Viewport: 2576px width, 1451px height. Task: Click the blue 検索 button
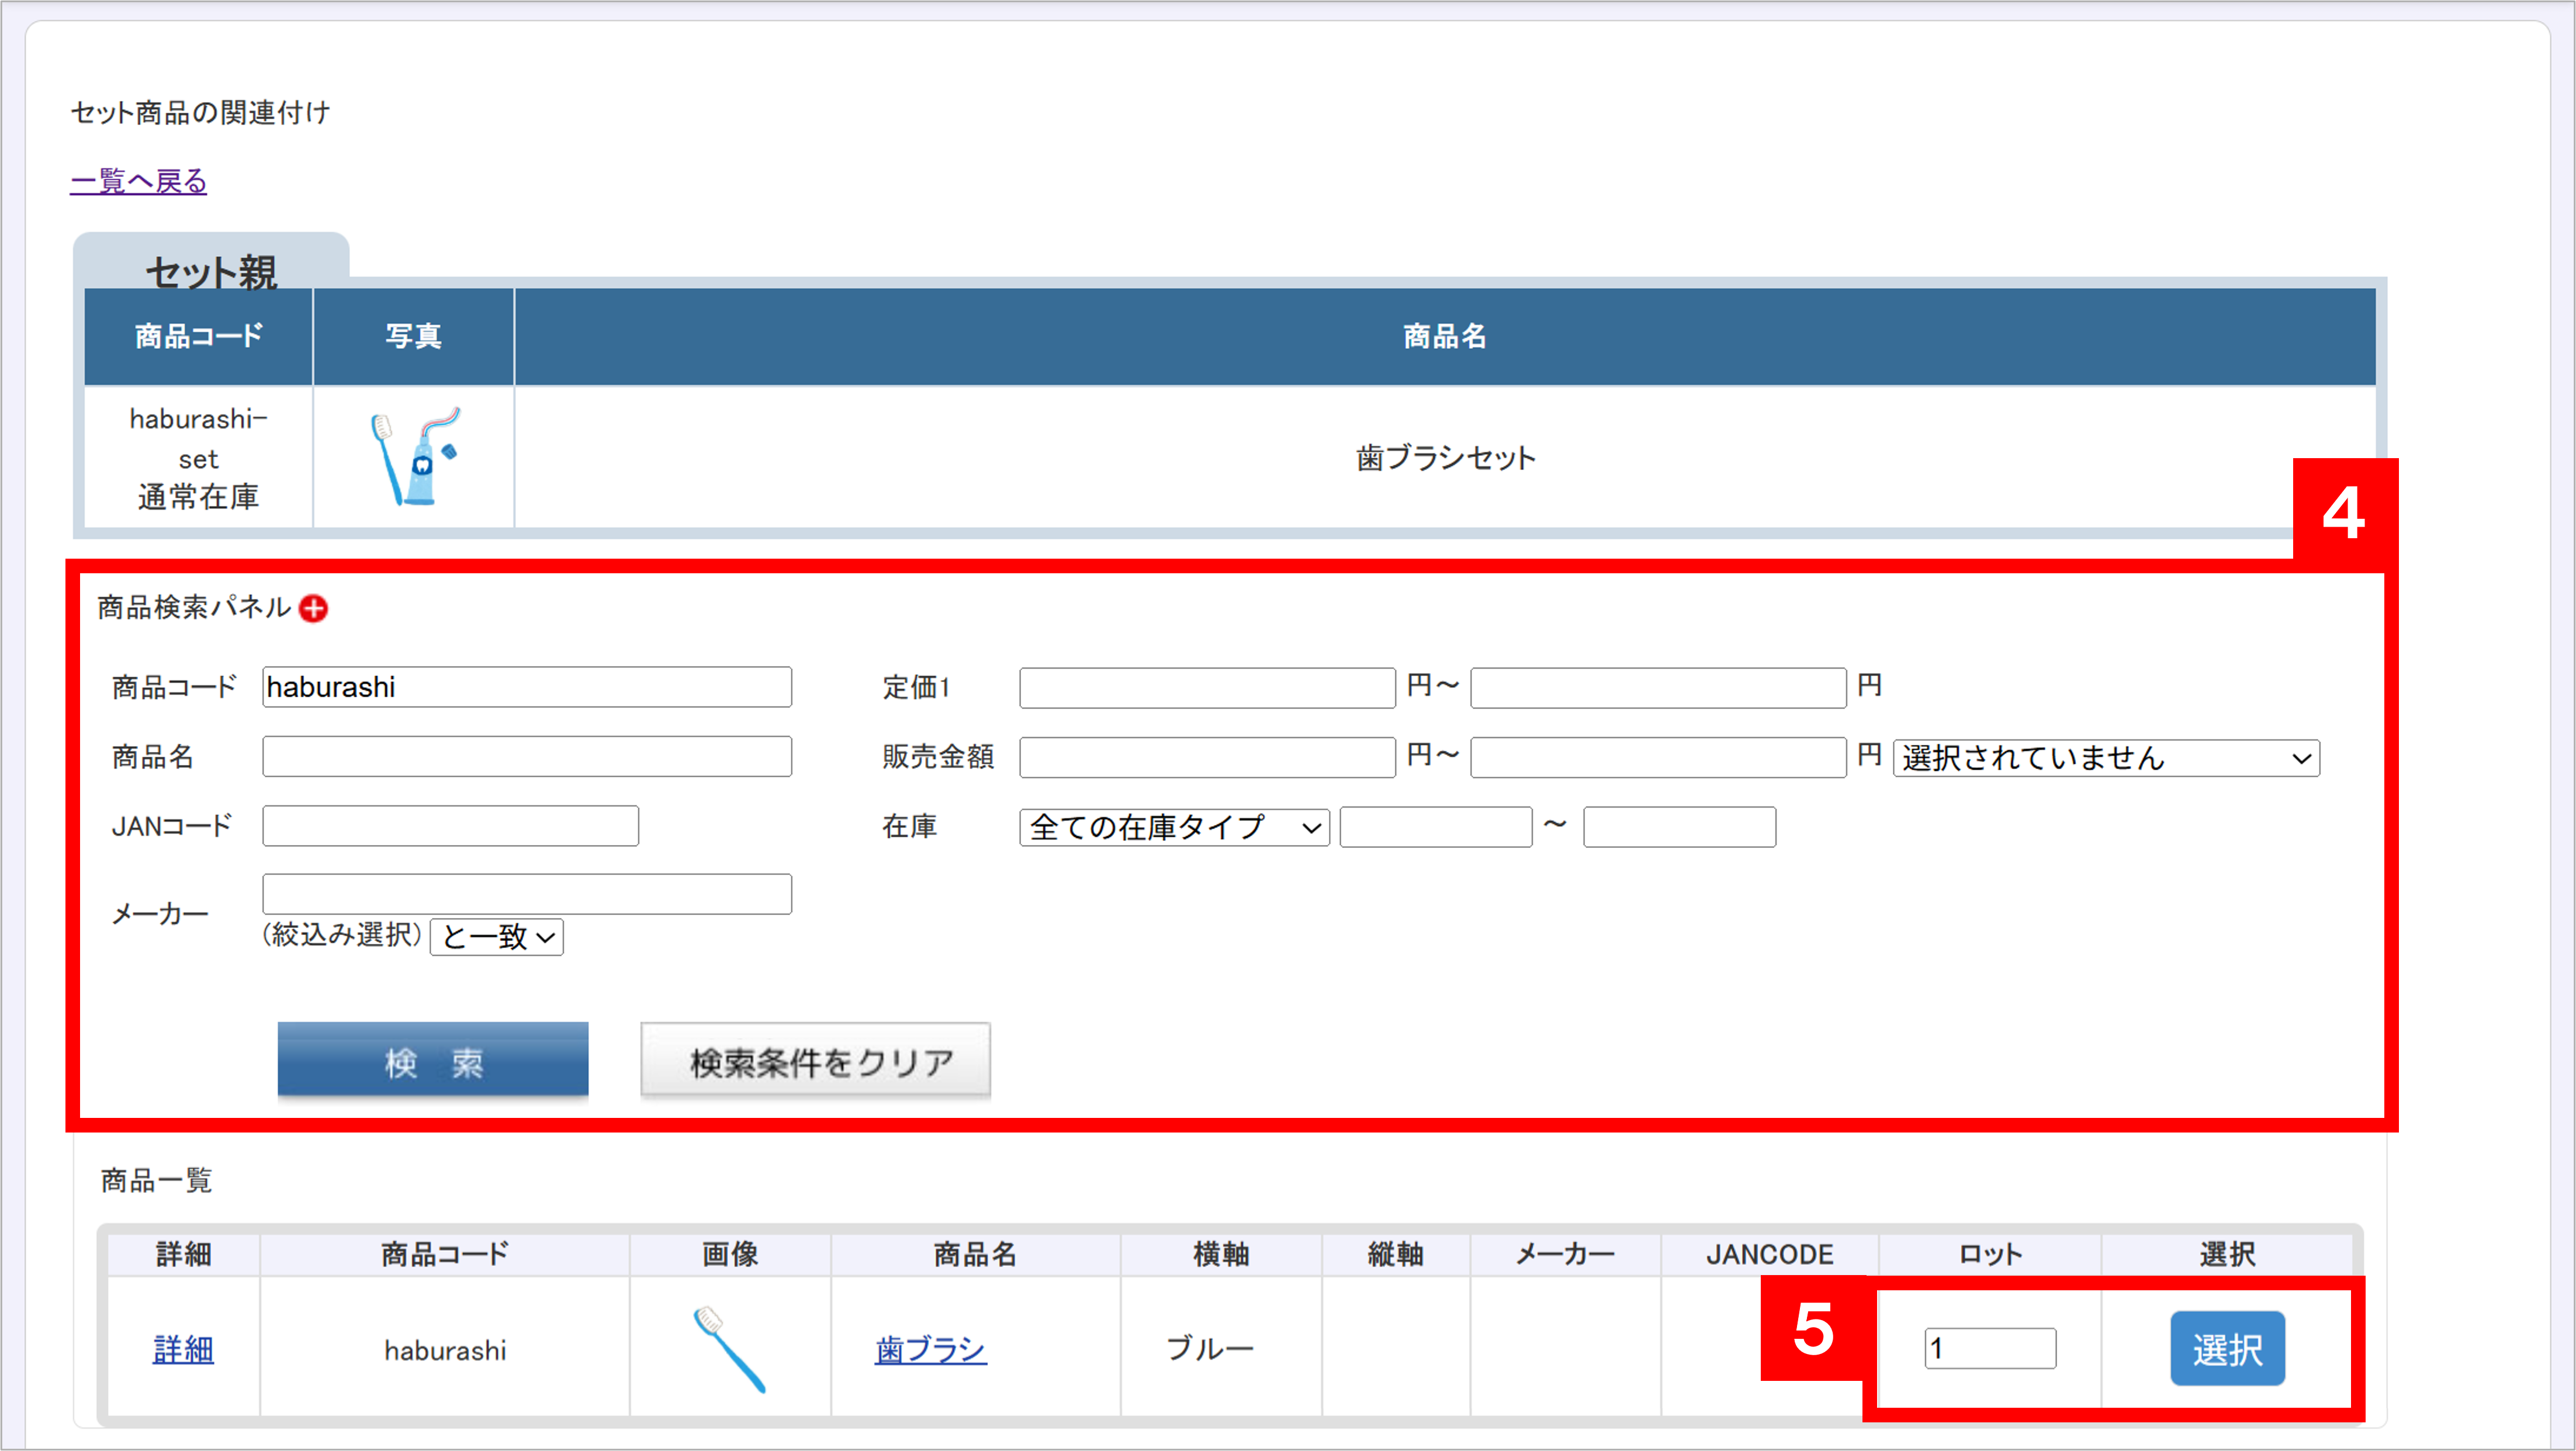tap(433, 1060)
